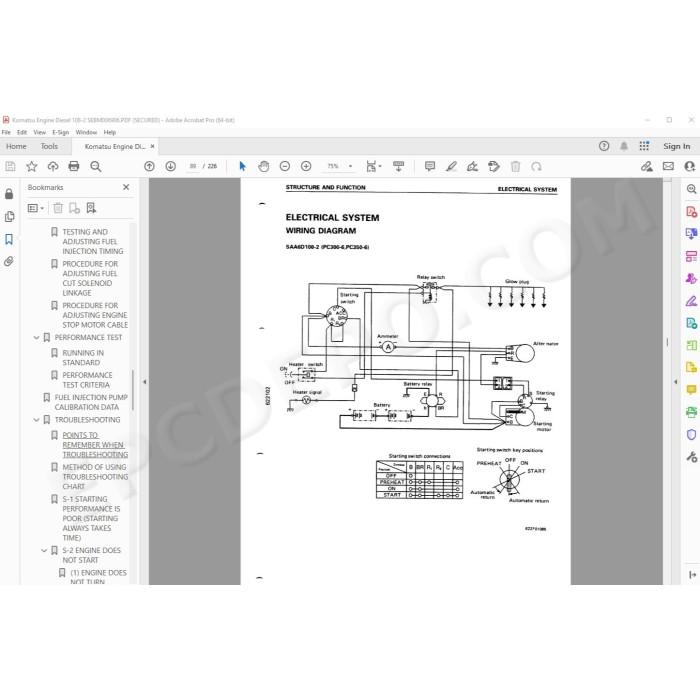Open the E-Sign menu

click(x=61, y=132)
